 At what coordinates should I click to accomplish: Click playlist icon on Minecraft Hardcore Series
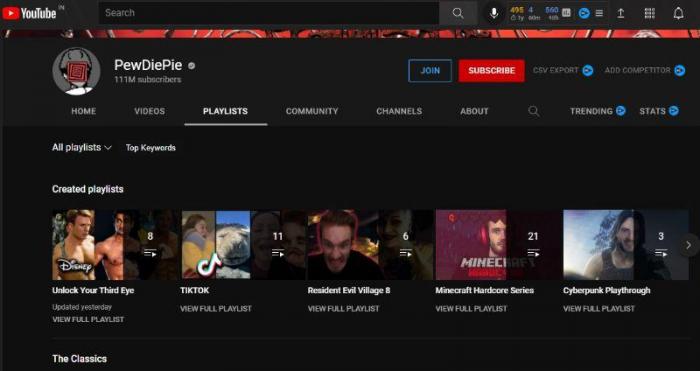tap(533, 253)
